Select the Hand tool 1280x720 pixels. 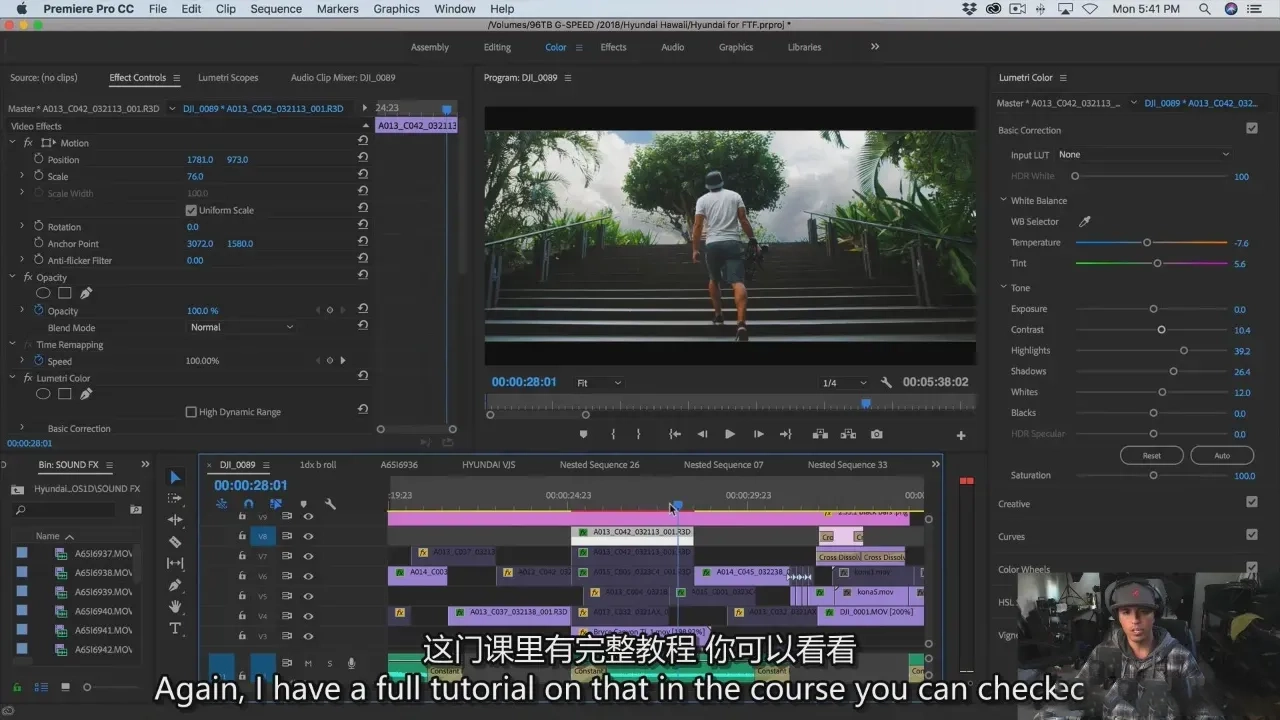[x=176, y=606]
